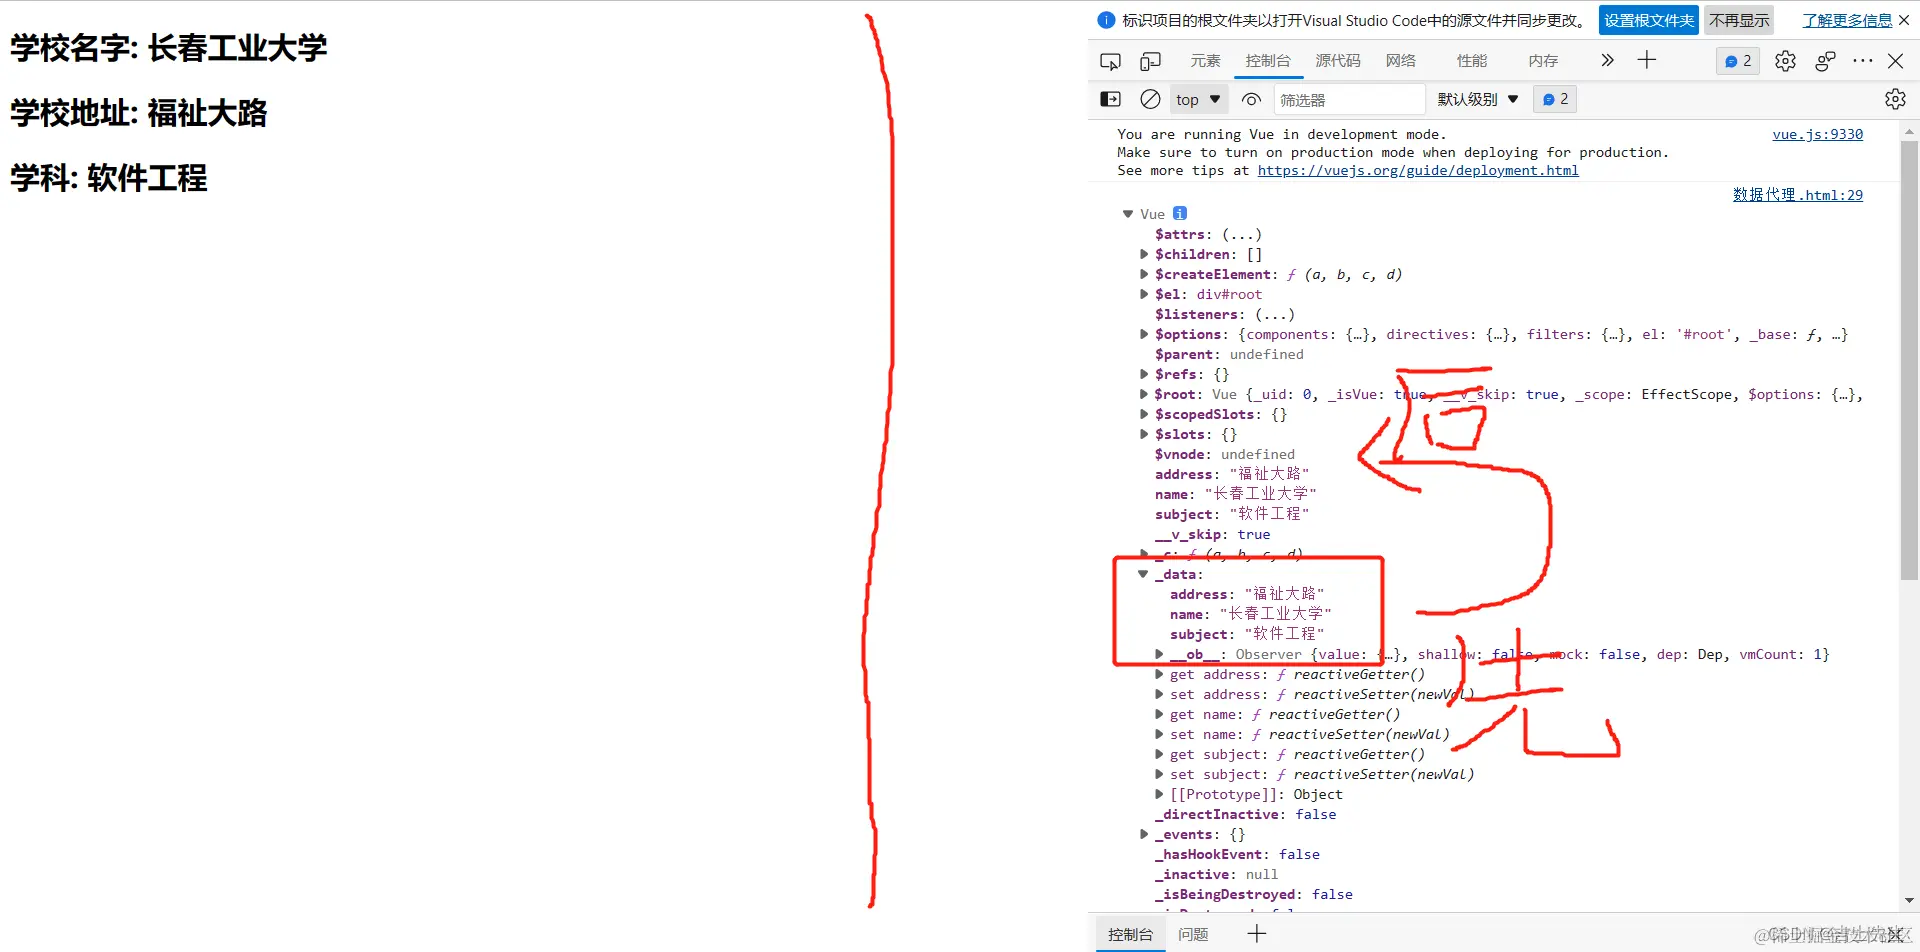Expand the $children entry
This screenshot has width=1920, height=952.
pos(1144,254)
